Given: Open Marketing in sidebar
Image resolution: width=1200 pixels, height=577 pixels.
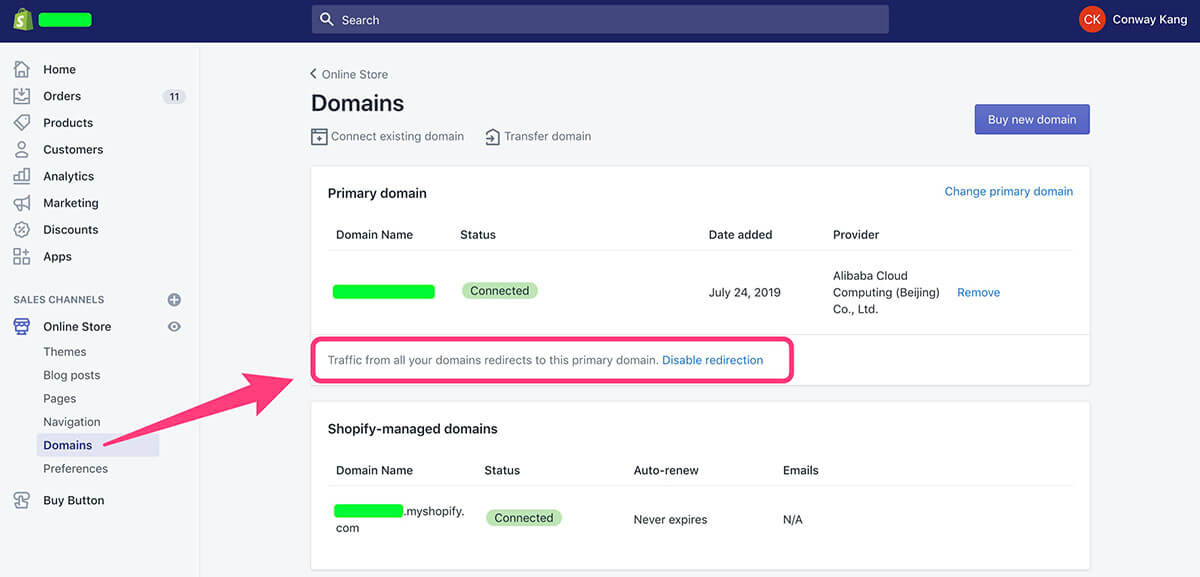Looking at the screenshot, I should point(71,203).
